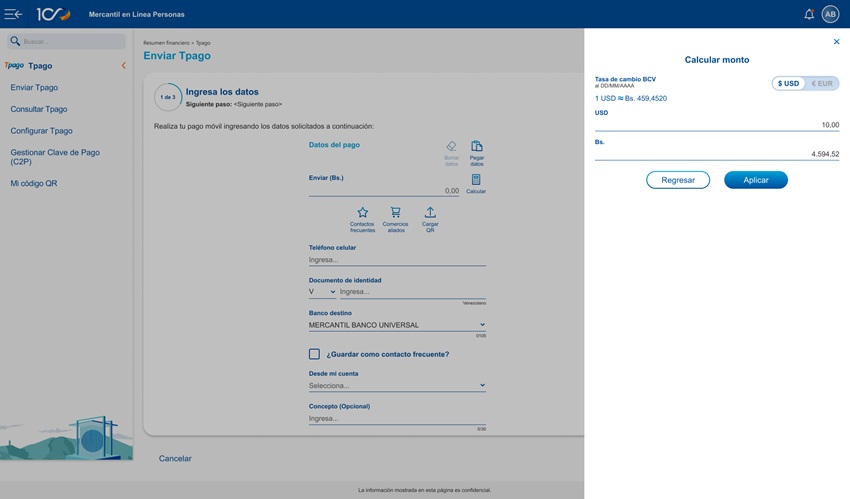Click the Concepto (Opcional) input field
Image resolution: width=850 pixels, height=499 pixels.
coord(397,418)
